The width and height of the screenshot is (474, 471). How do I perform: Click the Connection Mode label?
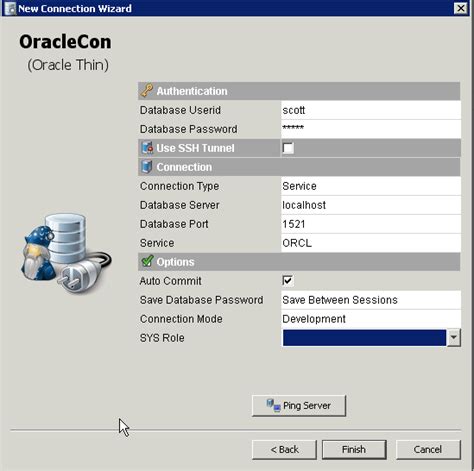[x=181, y=319]
